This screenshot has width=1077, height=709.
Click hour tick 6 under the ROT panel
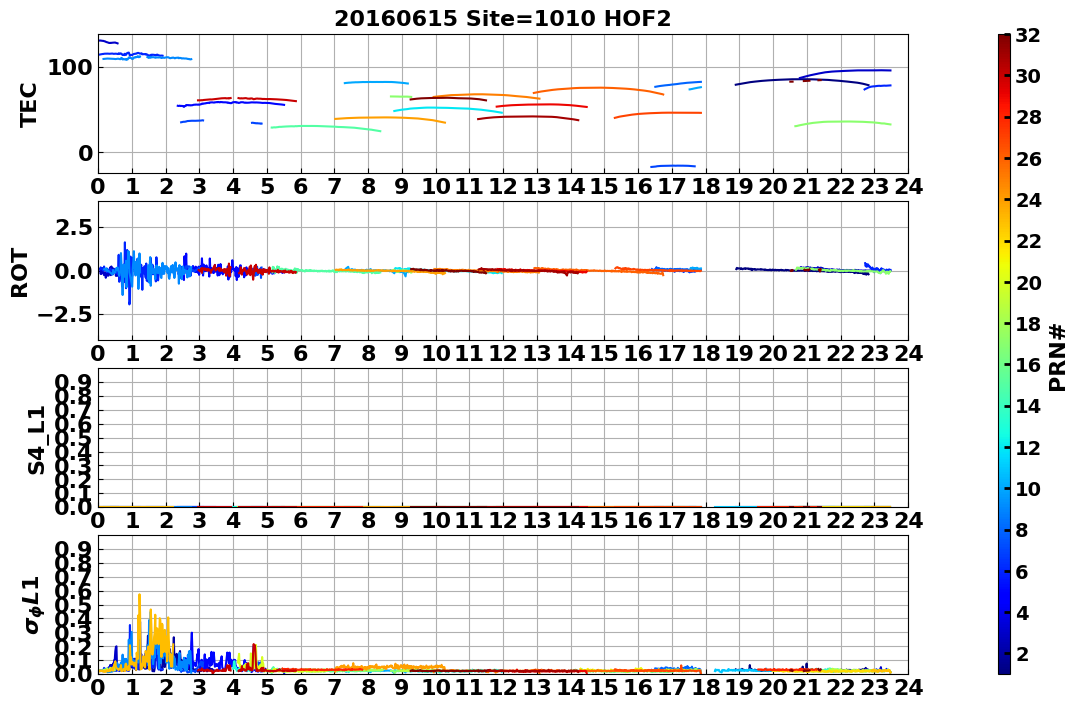click(x=300, y=353)
